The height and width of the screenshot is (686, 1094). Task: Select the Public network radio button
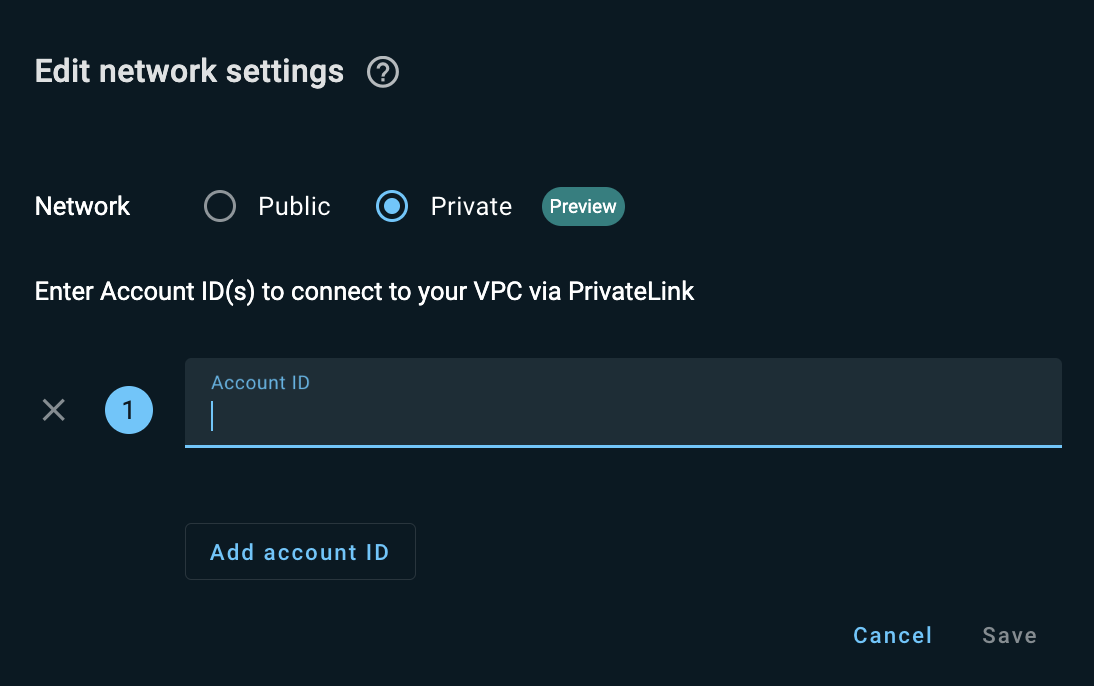tap(220, 207)
